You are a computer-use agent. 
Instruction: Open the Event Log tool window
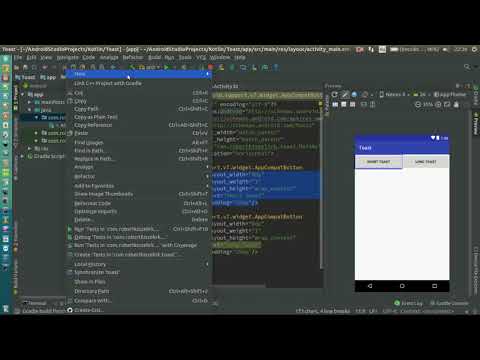pyautogui.click(x=409, y=303)
